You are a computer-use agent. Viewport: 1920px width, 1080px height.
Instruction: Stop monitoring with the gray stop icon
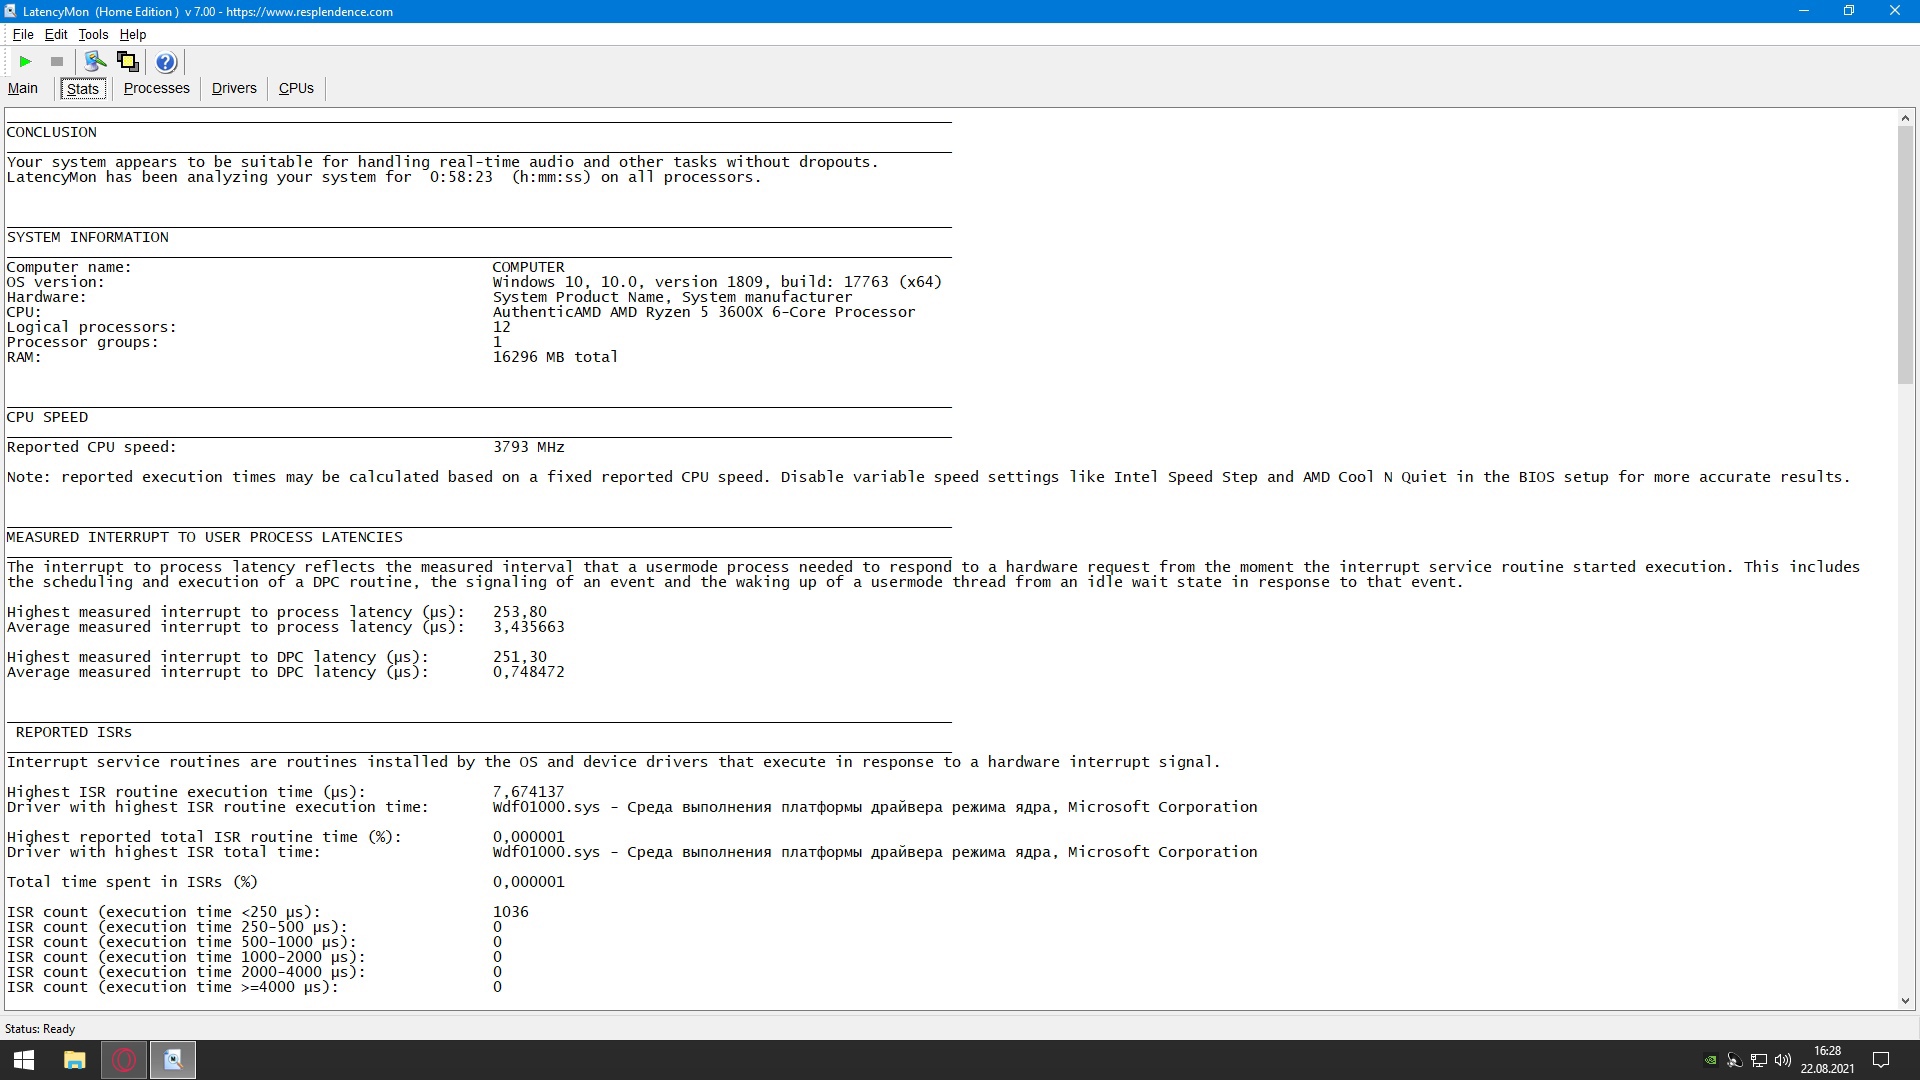pyautogui.click(x=57, y=62)
